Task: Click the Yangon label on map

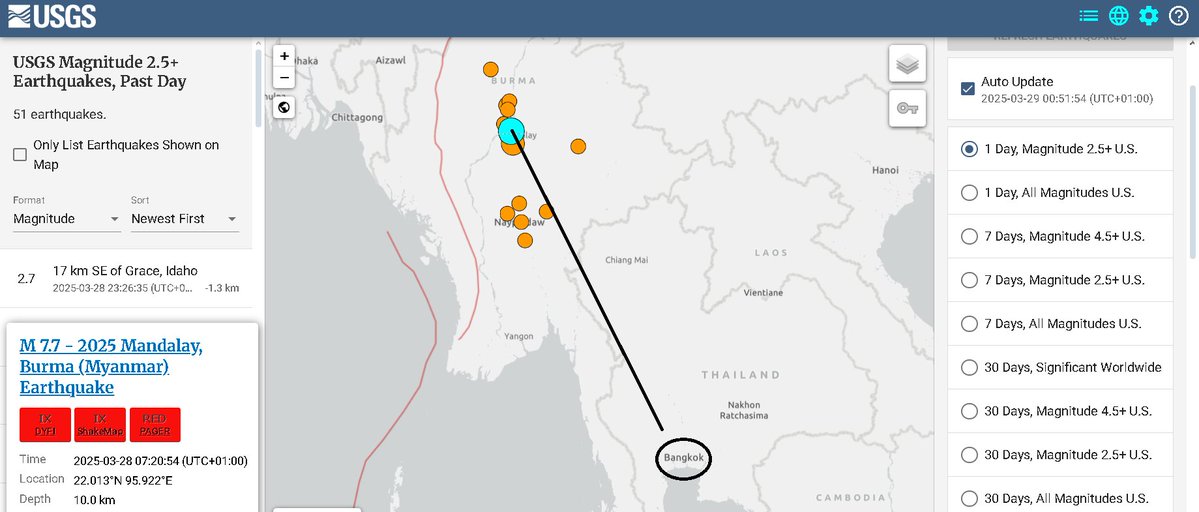Action: click(518, 336)
